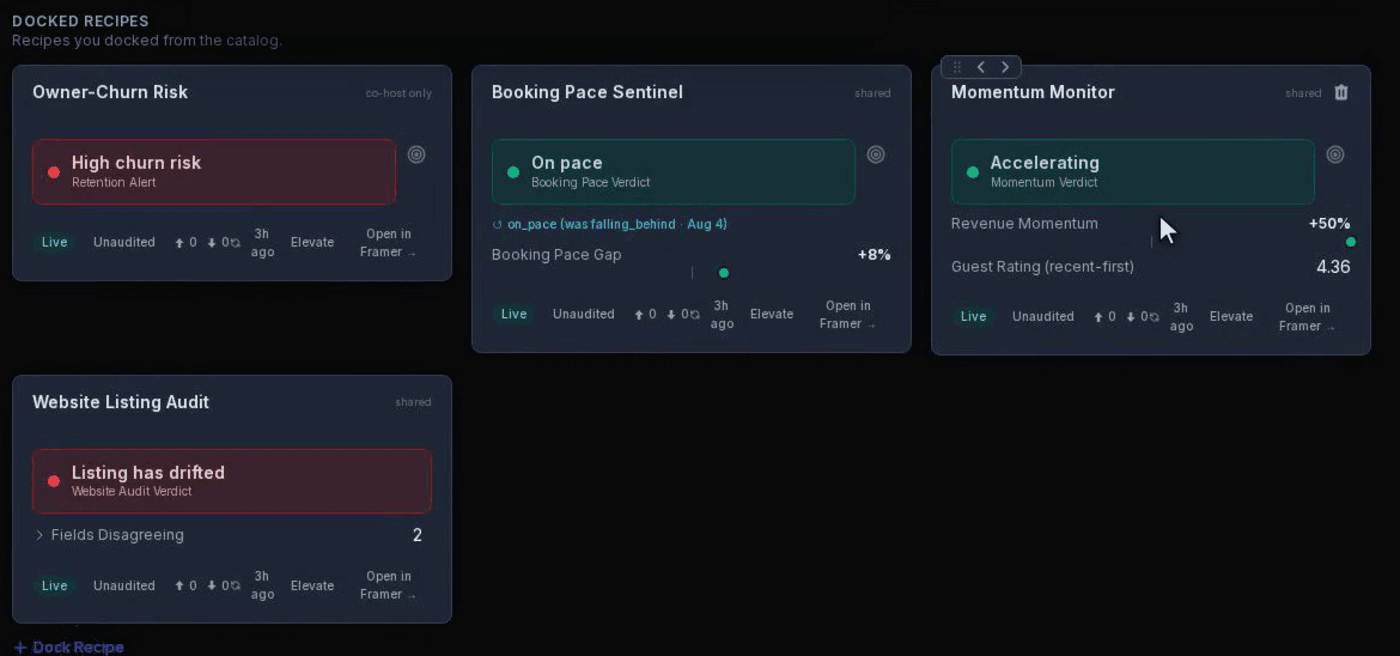Screen dimensions: 1400x656
Task: Toggle Live badge on Website Listing Audit
Action: click(x=54, y=585)
